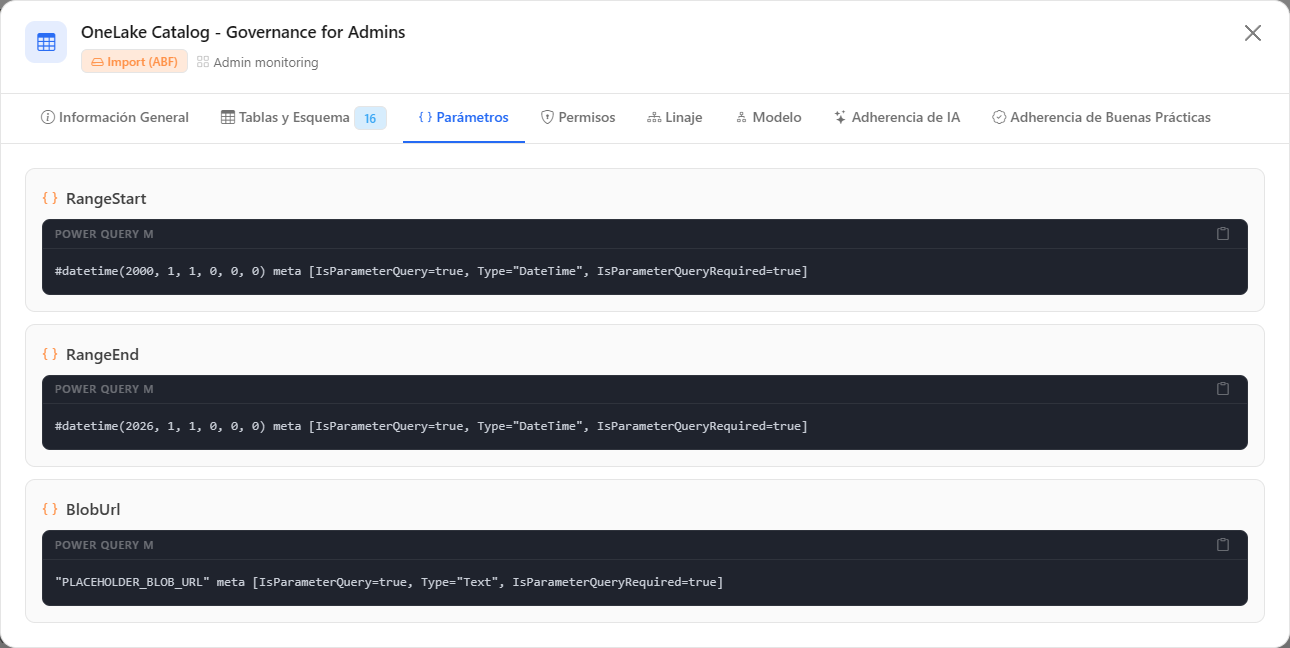The image size is (1290, 648).
Task: Click the dataset table icon in header
Action: [46, 42]
